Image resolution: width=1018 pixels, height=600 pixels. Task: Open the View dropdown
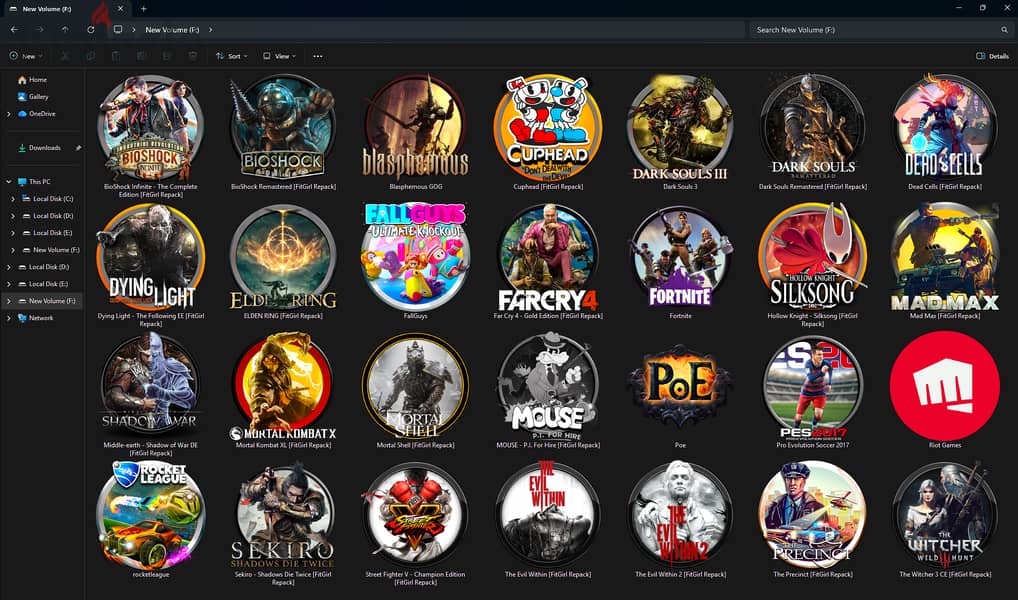point(279,56)
